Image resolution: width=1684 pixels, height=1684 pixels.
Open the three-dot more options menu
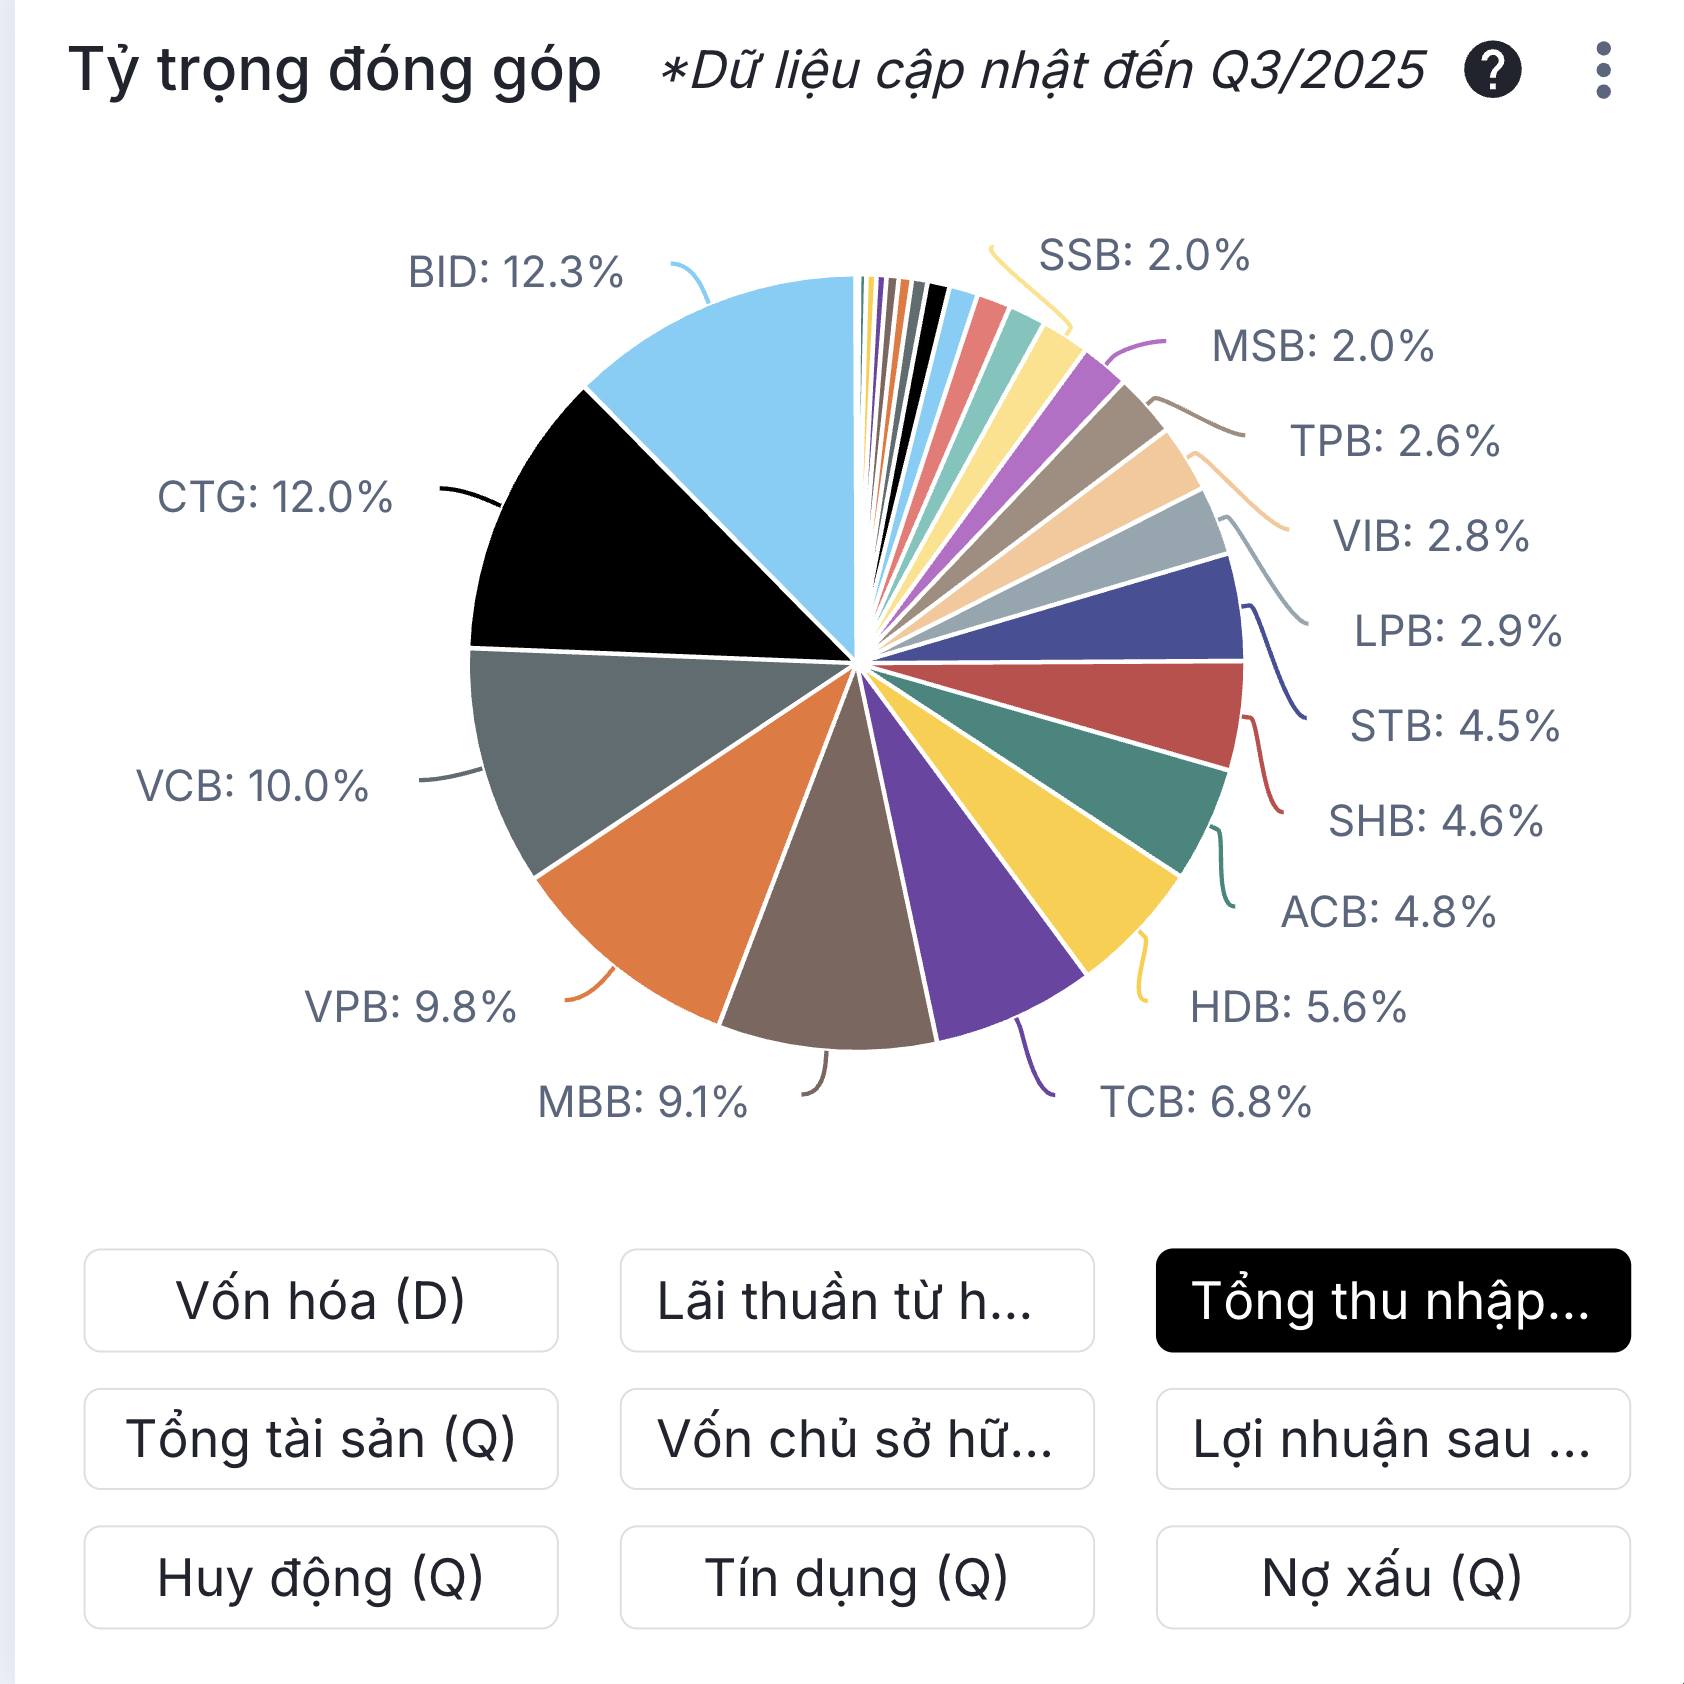(1603, 70)
